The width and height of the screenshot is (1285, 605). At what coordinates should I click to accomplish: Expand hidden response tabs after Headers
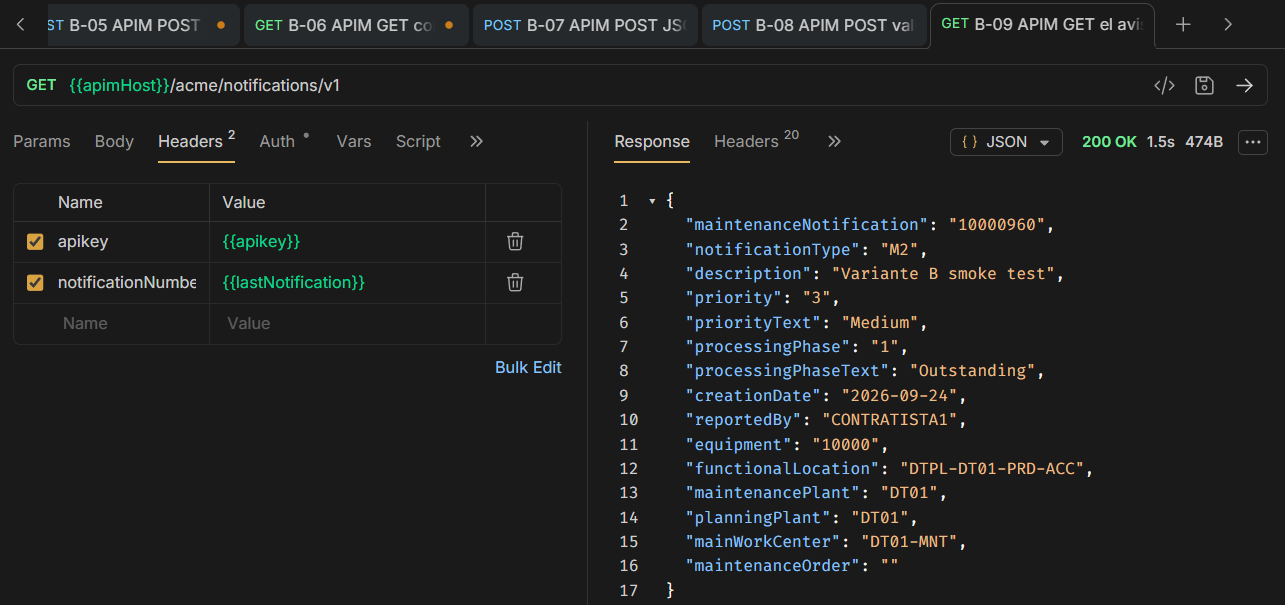[834, 141]
